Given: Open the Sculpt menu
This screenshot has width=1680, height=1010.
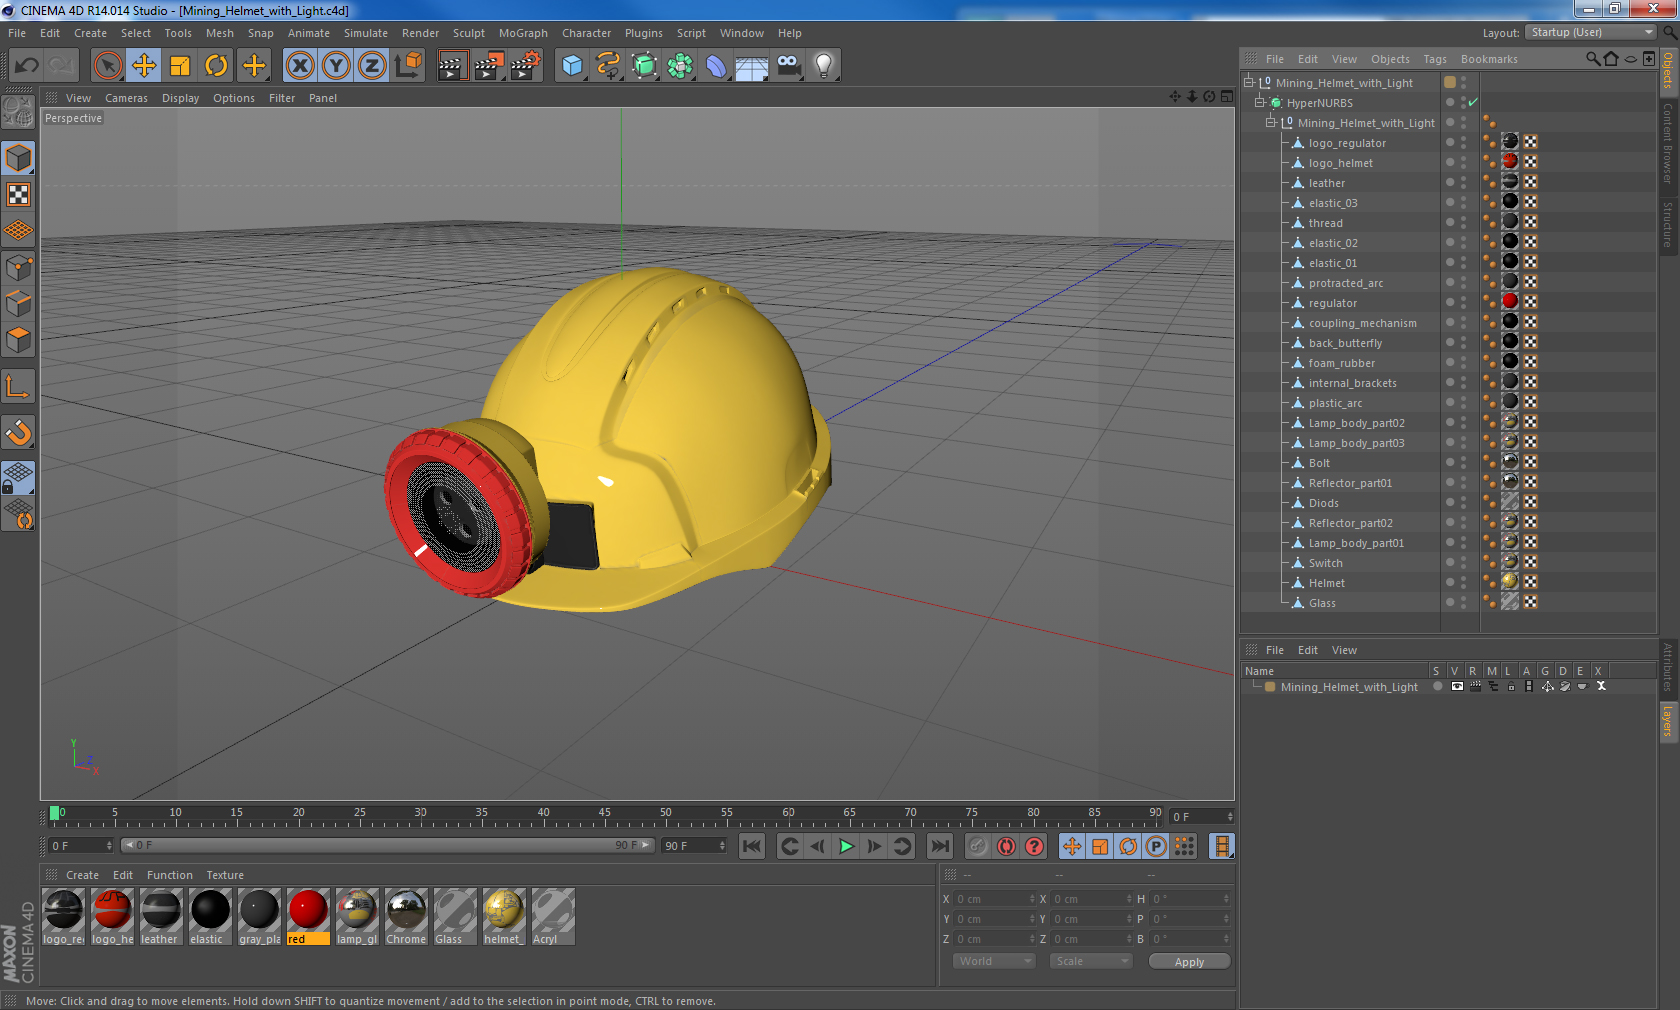Looking at the screenshot, I should coord(469,33).
